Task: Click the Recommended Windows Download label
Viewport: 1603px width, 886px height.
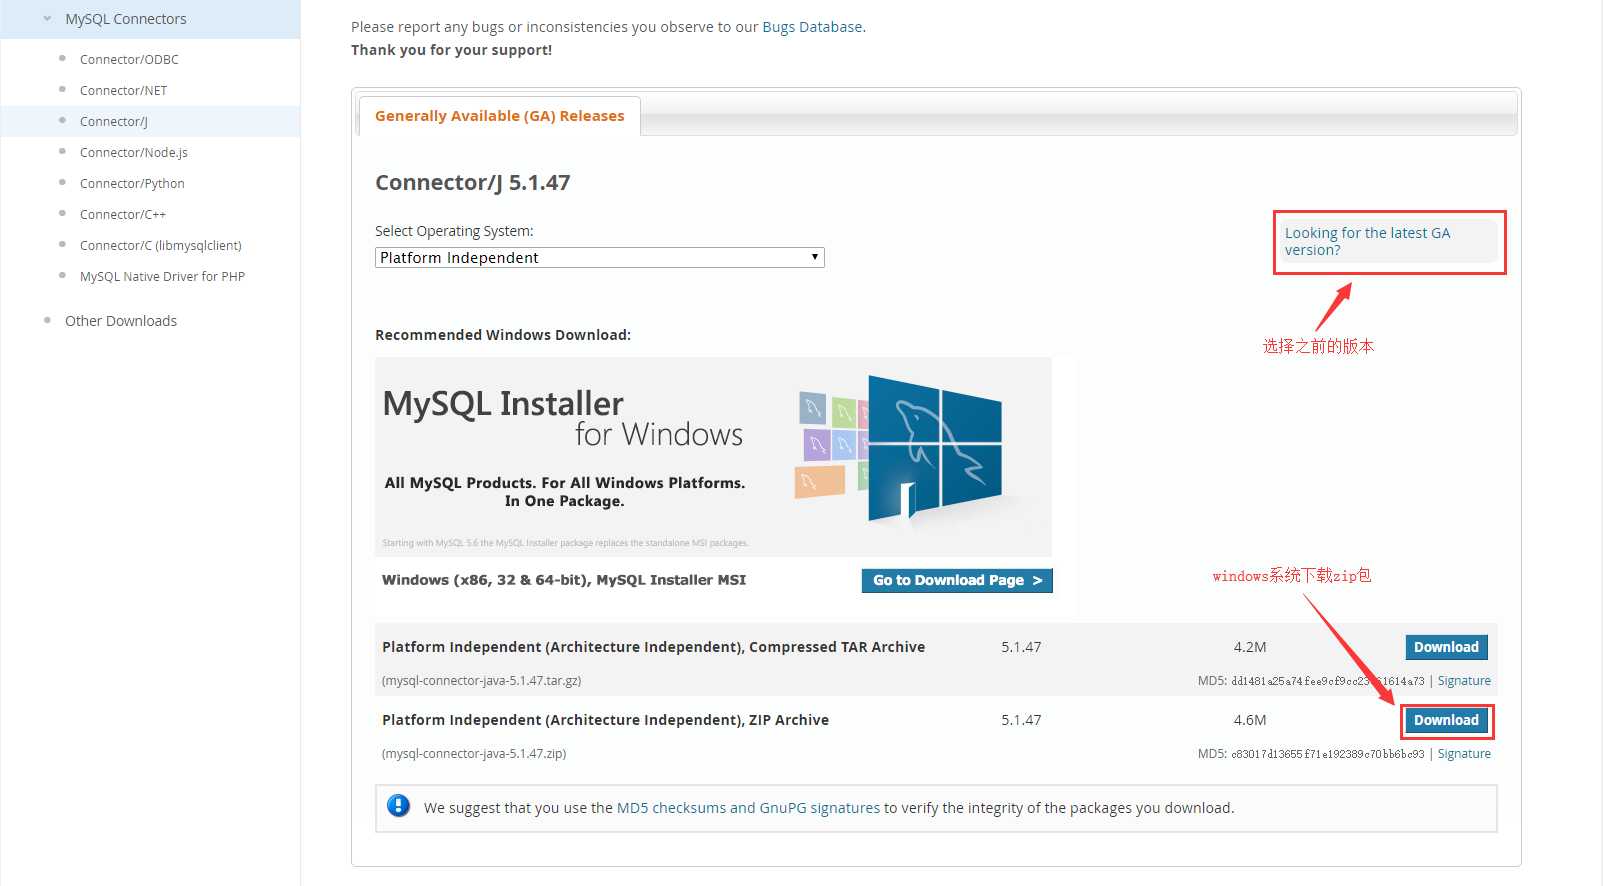Action: 503,335
